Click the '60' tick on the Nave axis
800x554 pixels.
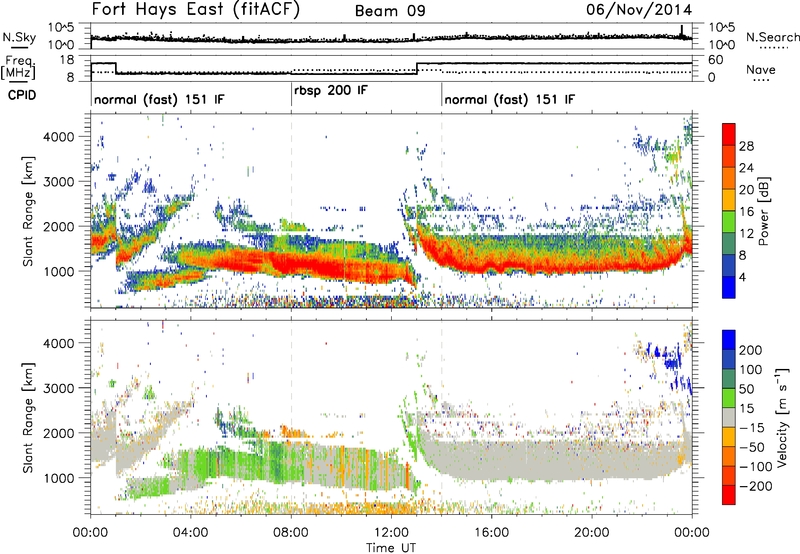(x=716, y=60)
